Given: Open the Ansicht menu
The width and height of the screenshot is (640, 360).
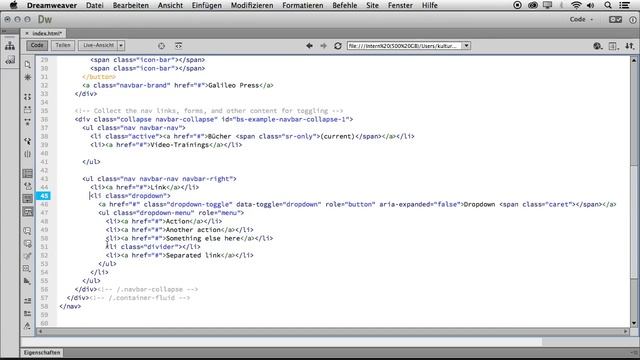Looking at the screenshot, I should [x=171, y=5].
